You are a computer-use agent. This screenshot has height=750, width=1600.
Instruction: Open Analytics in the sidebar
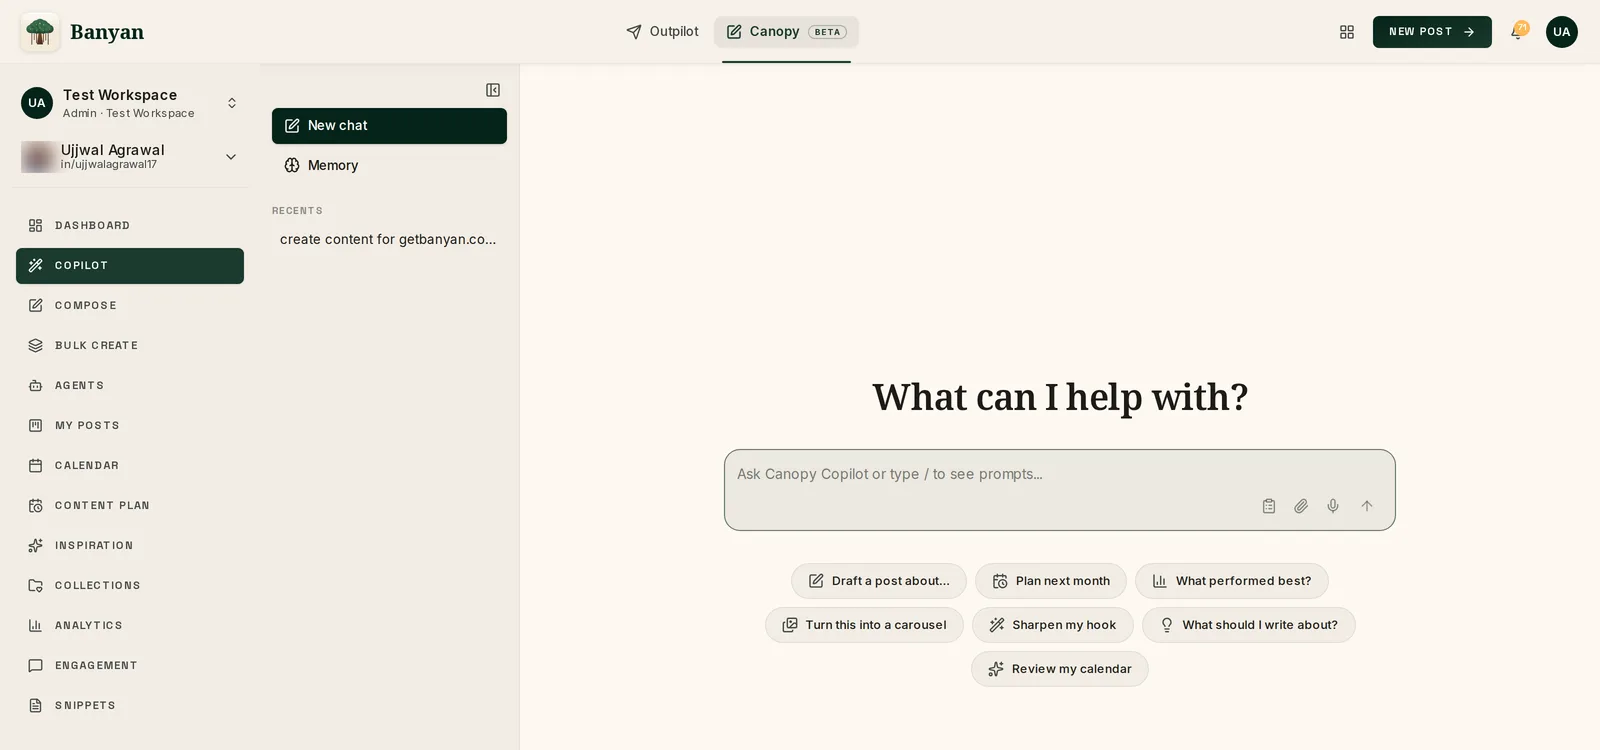pyautogui.click(x=130, y=626)
